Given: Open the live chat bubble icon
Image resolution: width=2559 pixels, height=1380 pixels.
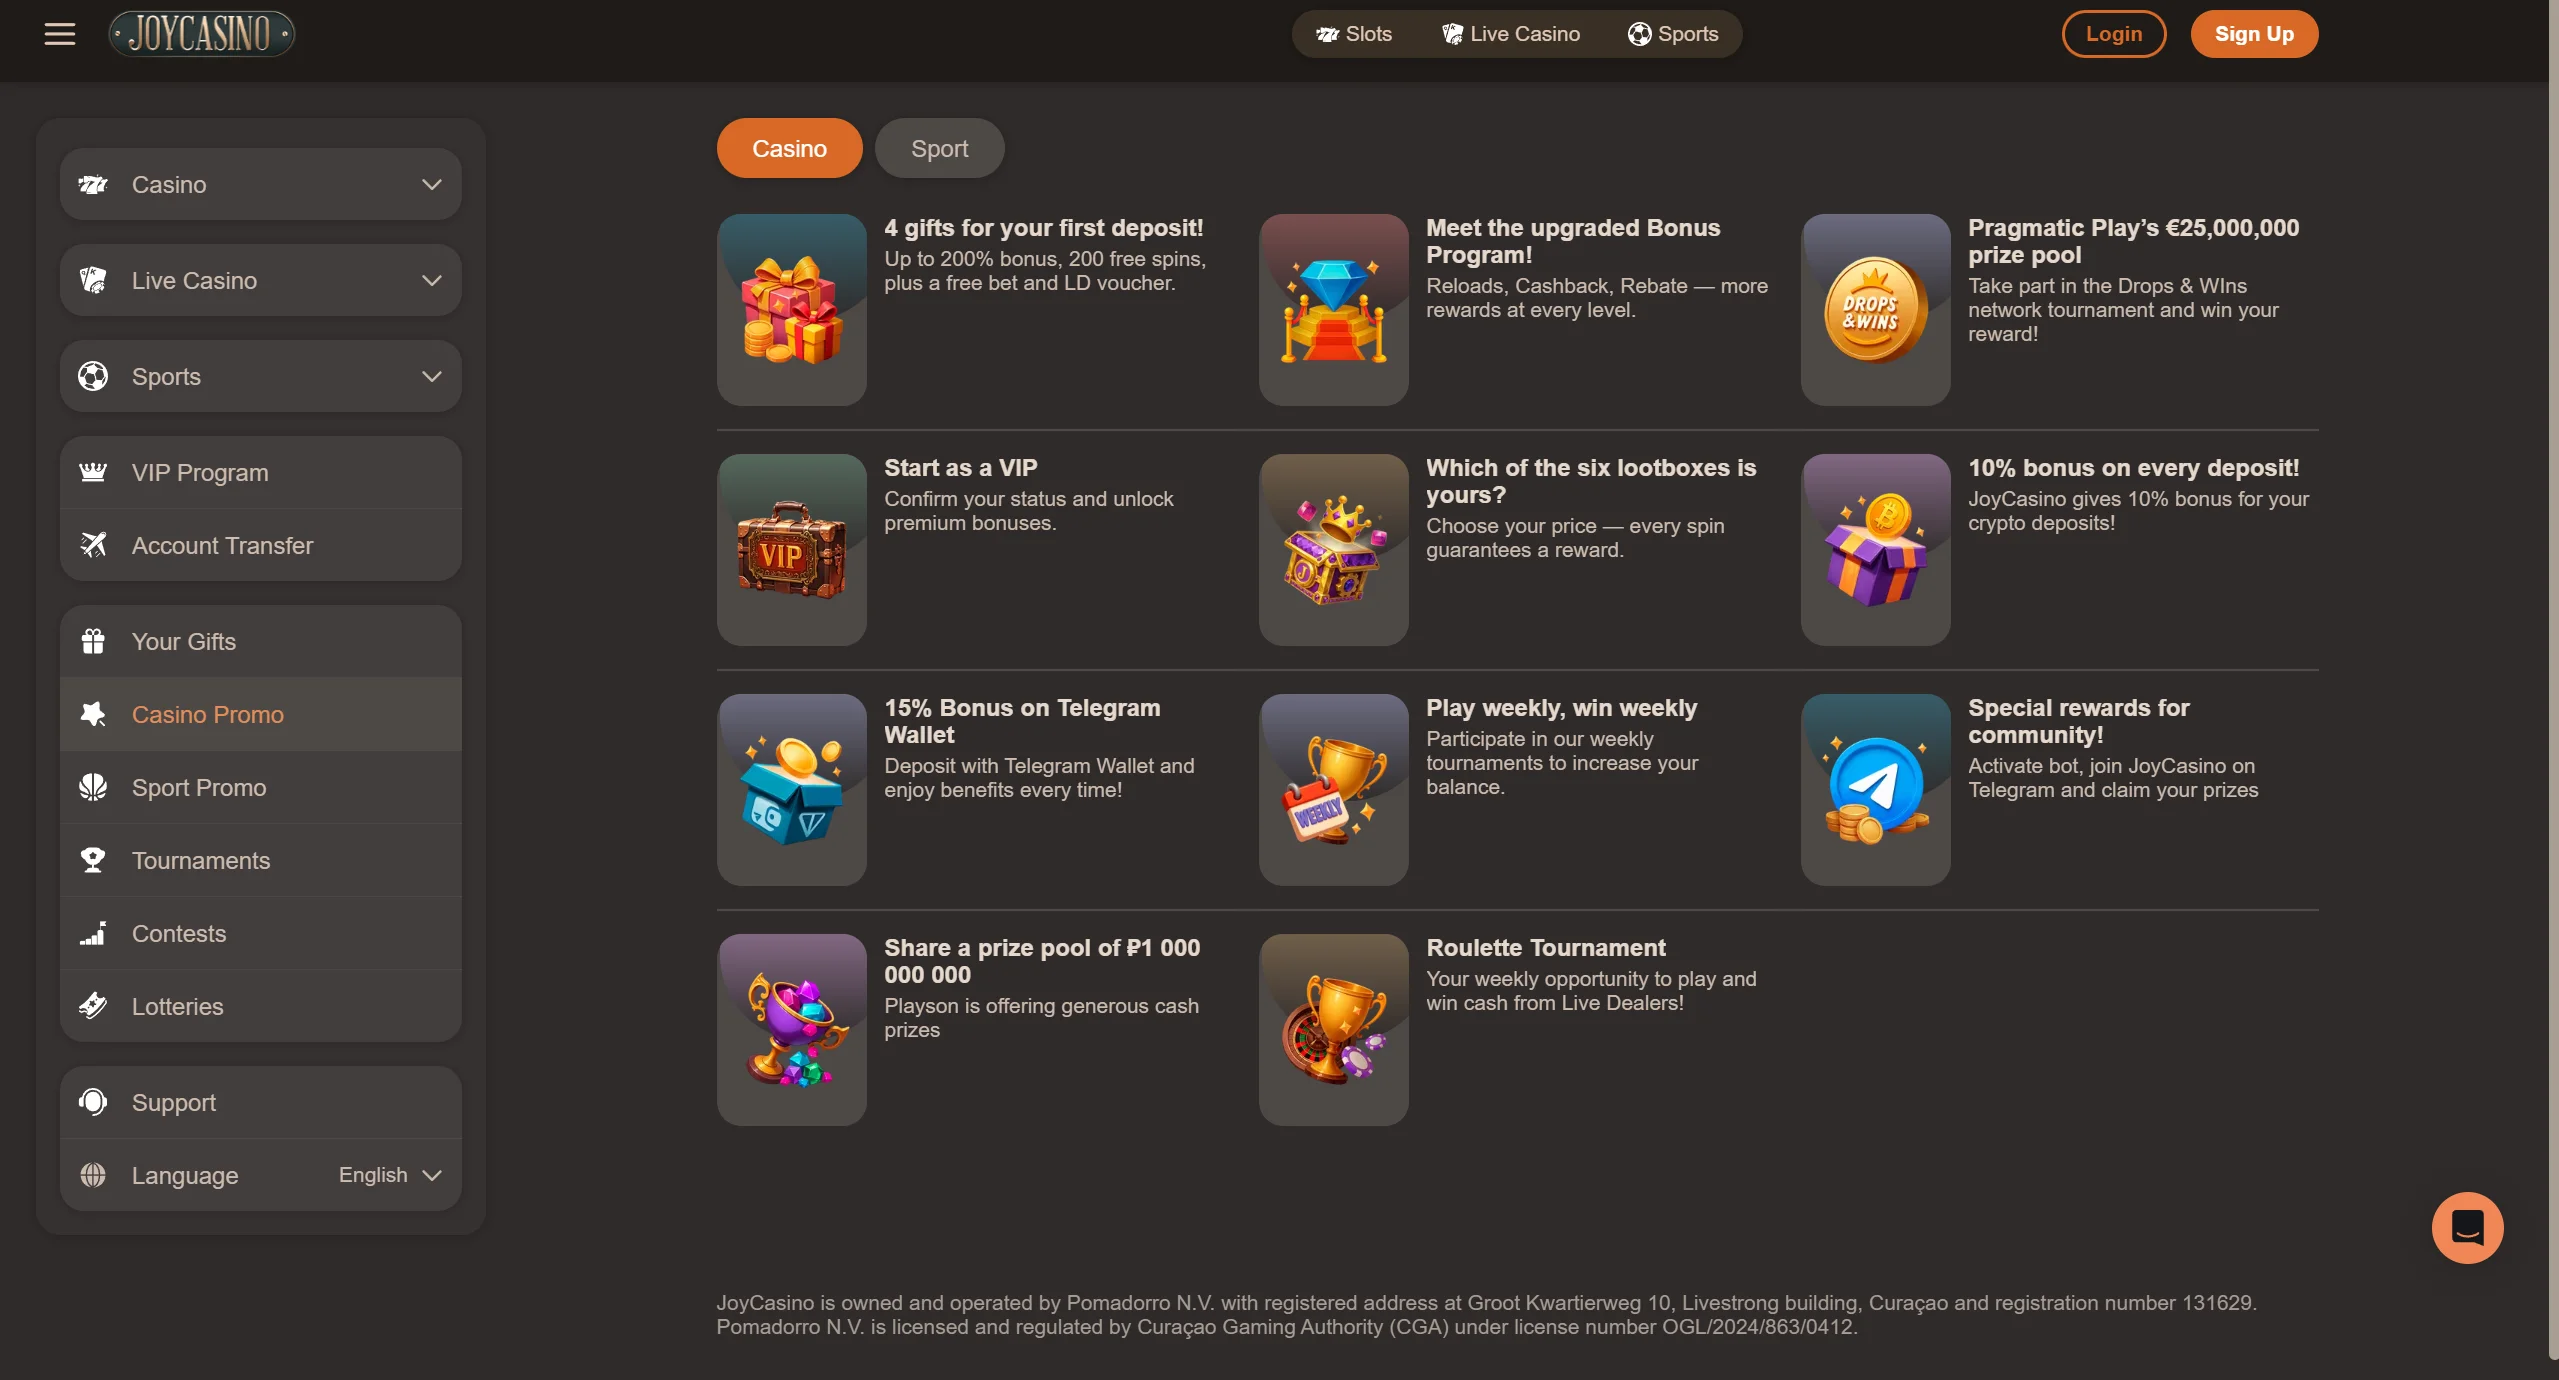Looking at the screenshot, I should (x=2467, y=1227).
